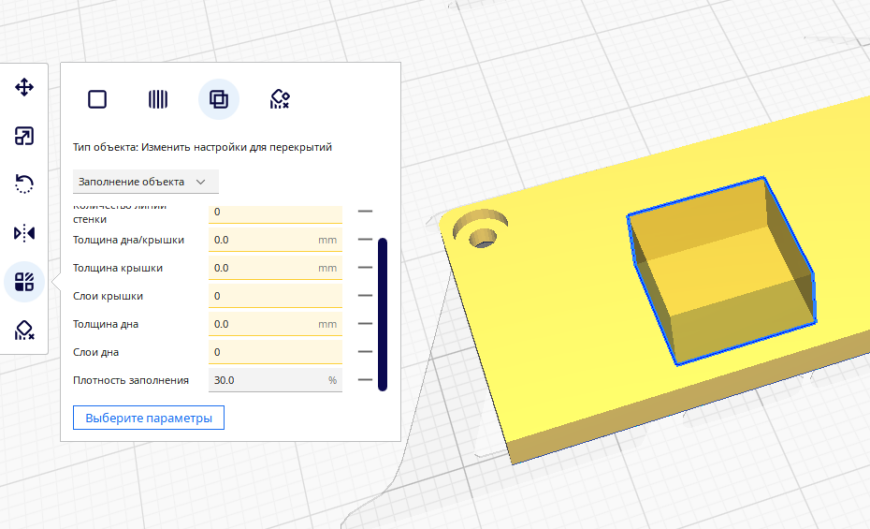870x529 pixels.
Task: Edit the Плотность заполнения percent field
Action: coord(275,380)
